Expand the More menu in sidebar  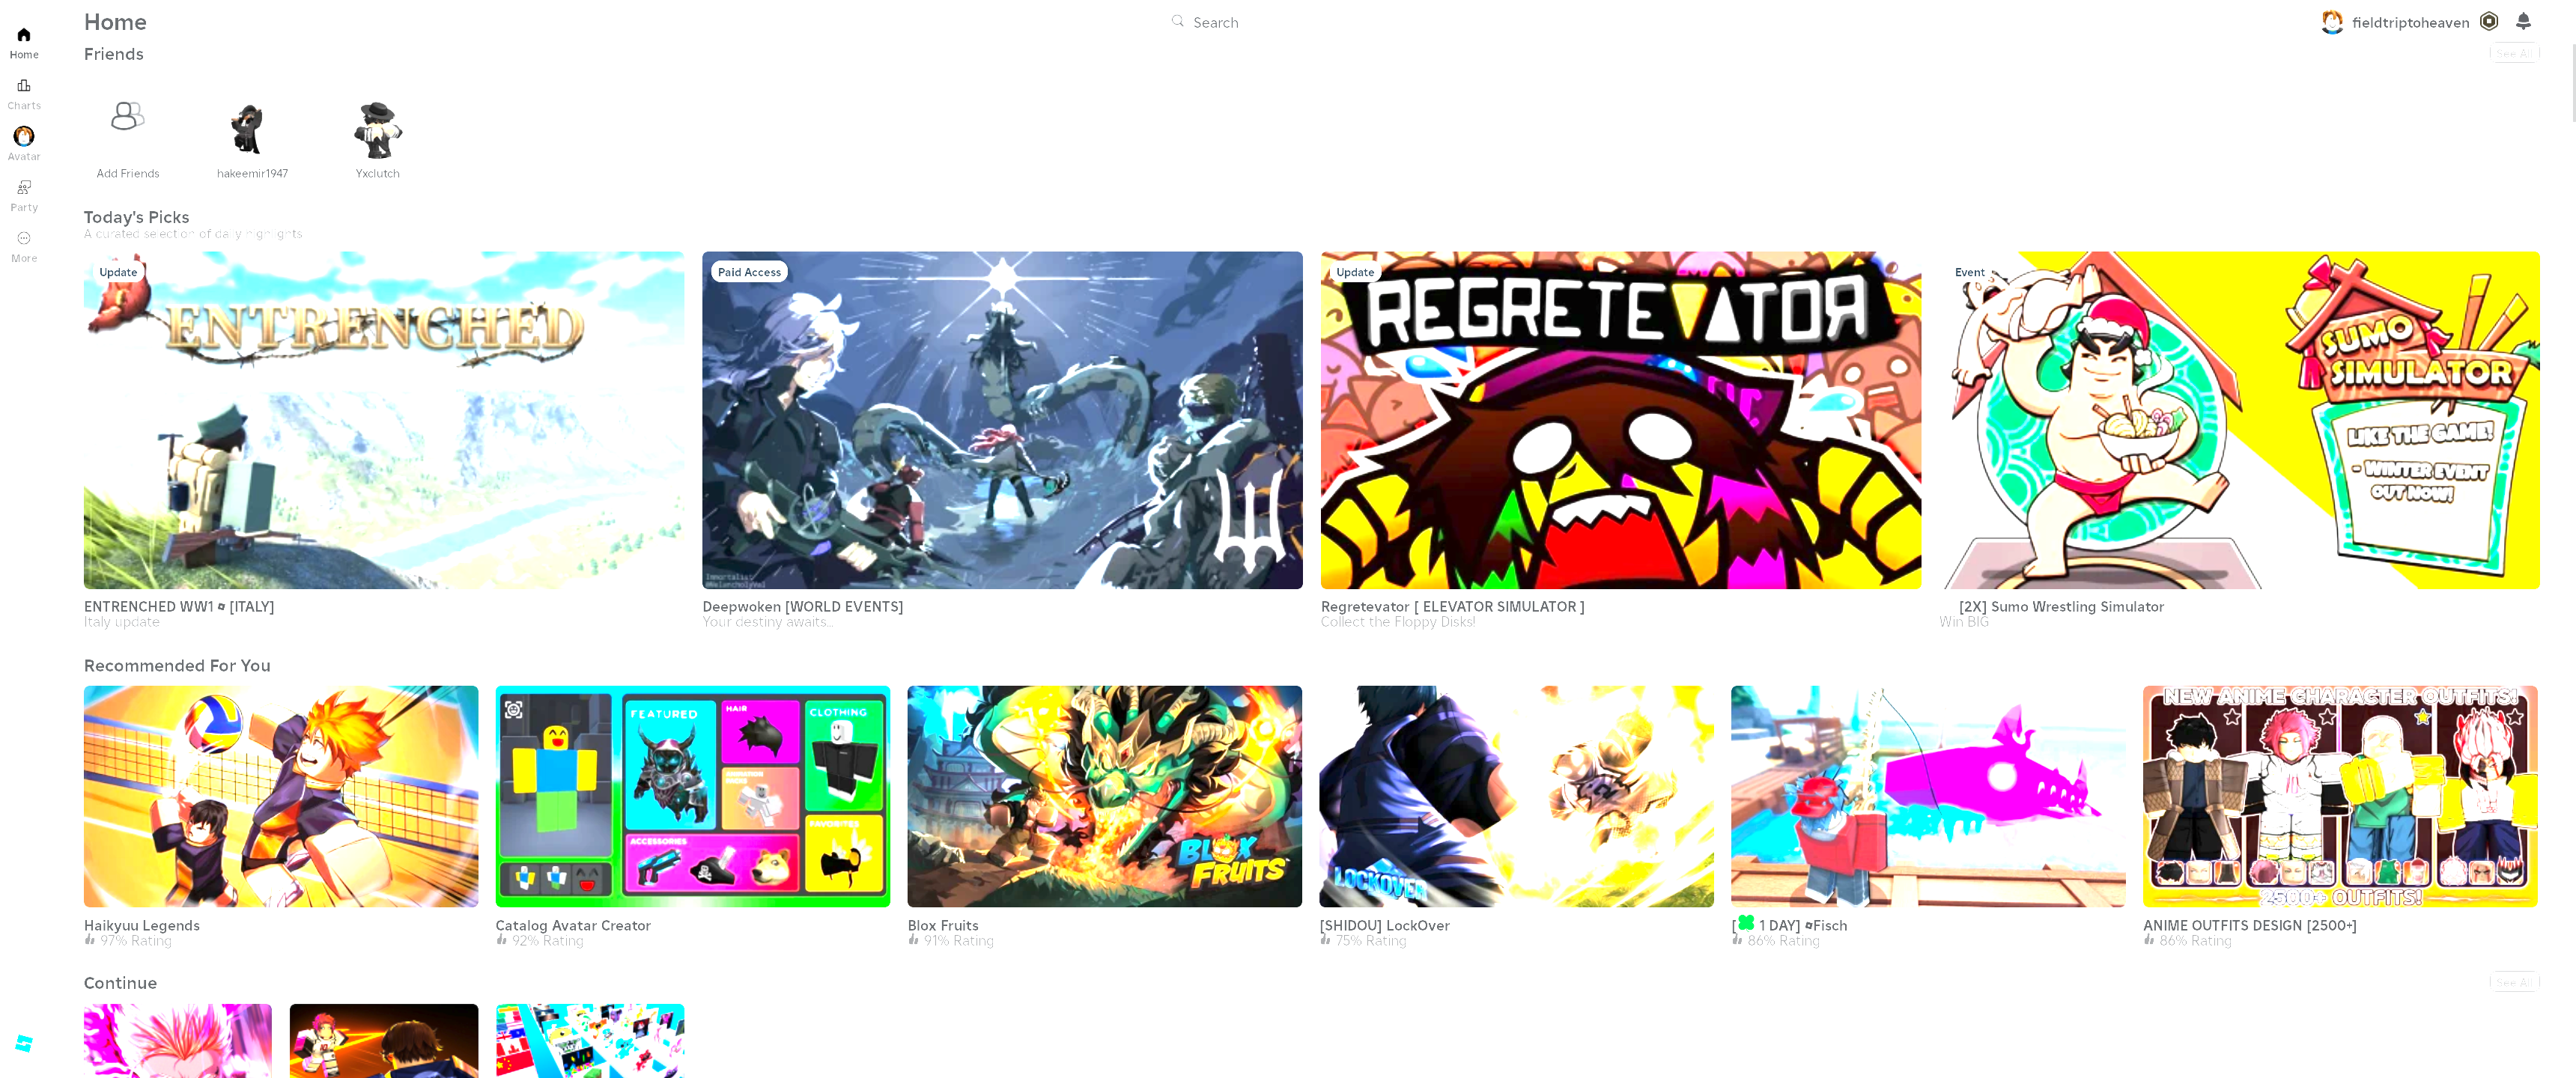point(24,239)
